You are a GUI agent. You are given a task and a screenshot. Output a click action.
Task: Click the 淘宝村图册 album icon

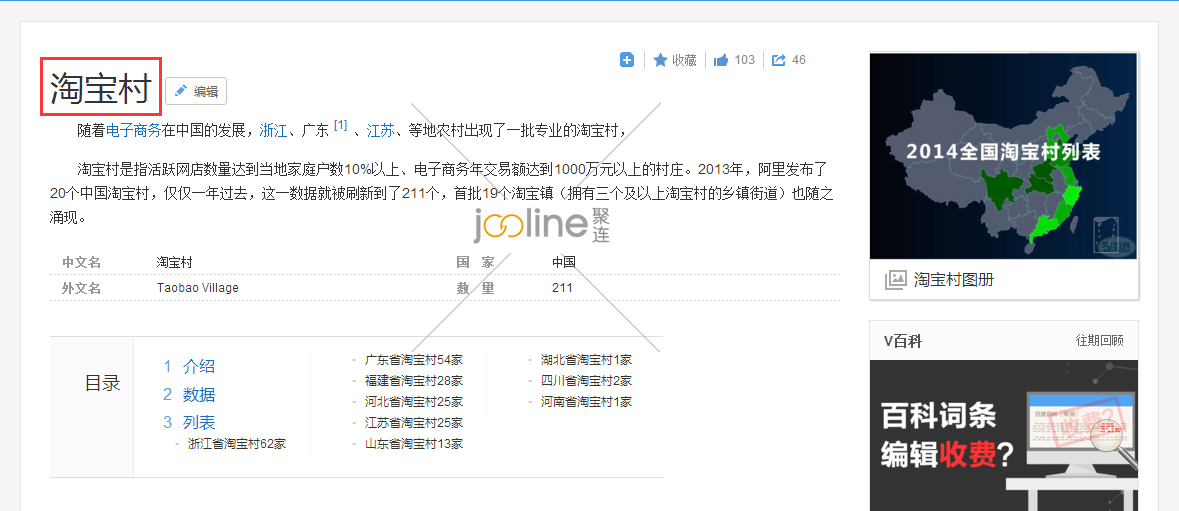tap(896, 280)
